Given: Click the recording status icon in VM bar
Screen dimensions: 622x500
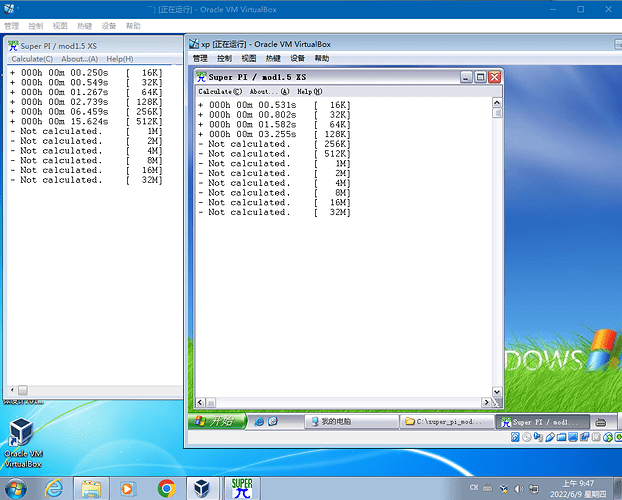Looking at the screenshot, I should pyautogui.click(x=596, y=437).
